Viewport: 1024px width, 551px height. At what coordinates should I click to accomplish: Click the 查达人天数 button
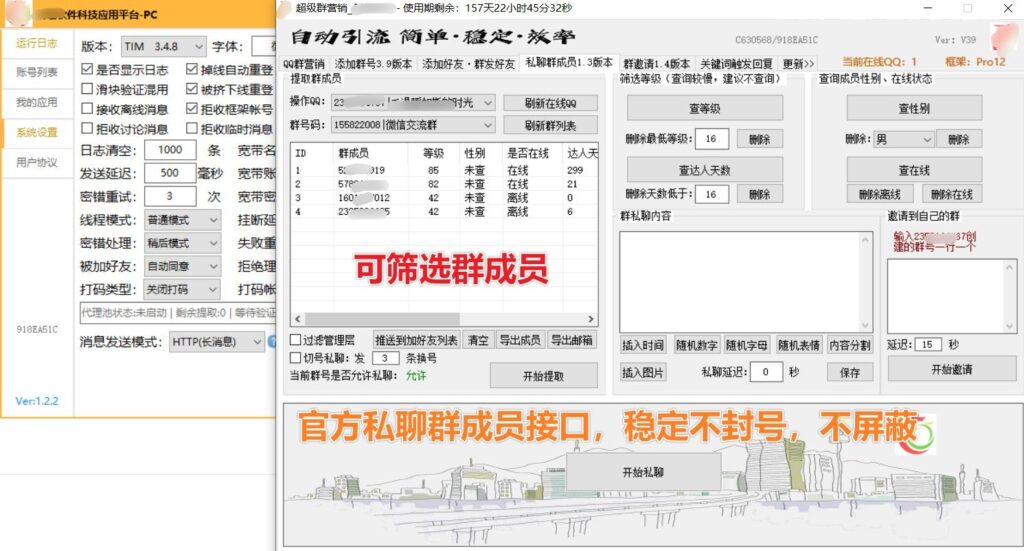point(705,170)
